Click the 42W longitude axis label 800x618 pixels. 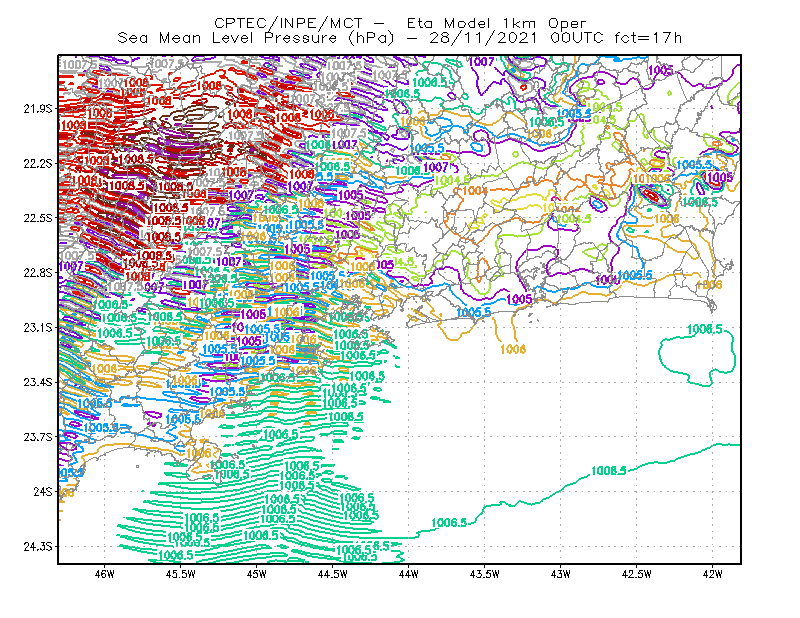(712, 574)
